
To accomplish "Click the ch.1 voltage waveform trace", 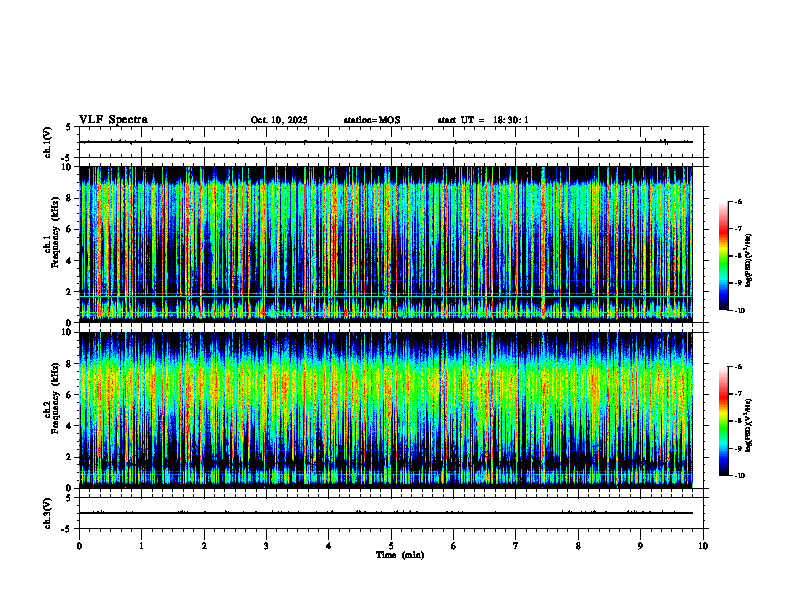I will pyautogui.click(x=386, y=142).
